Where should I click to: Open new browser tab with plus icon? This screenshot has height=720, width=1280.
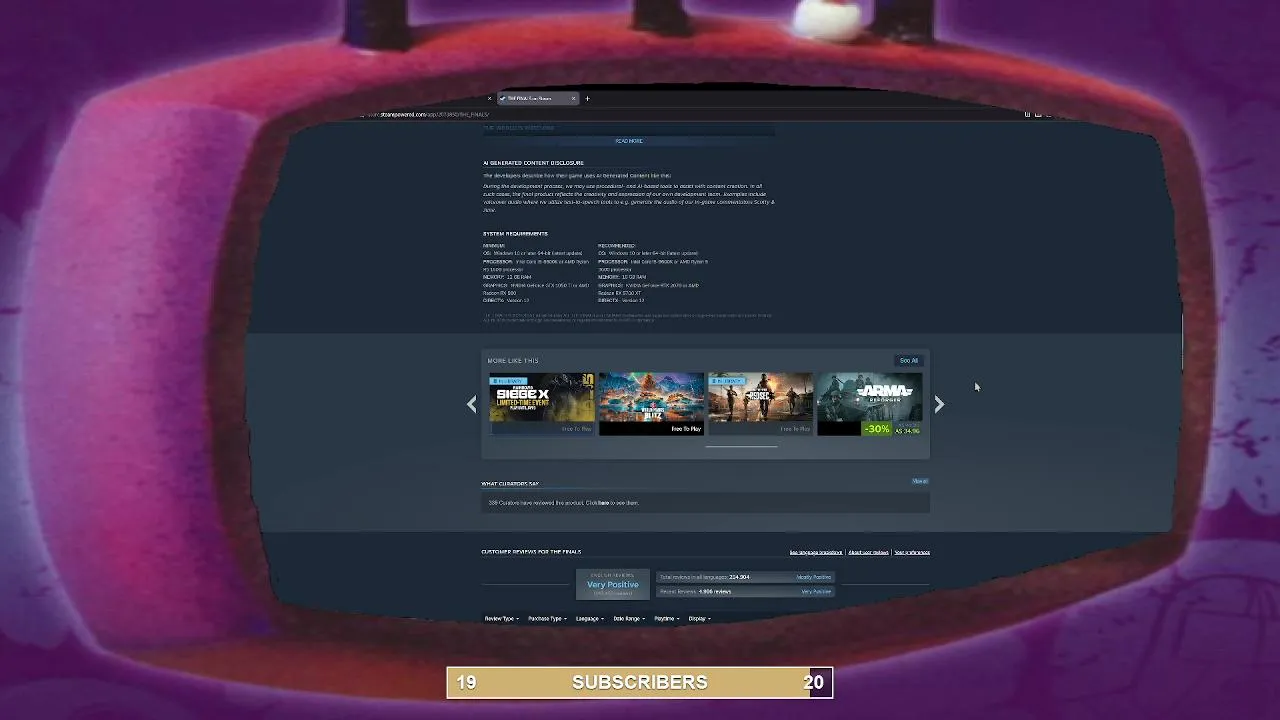click(587, 98)
